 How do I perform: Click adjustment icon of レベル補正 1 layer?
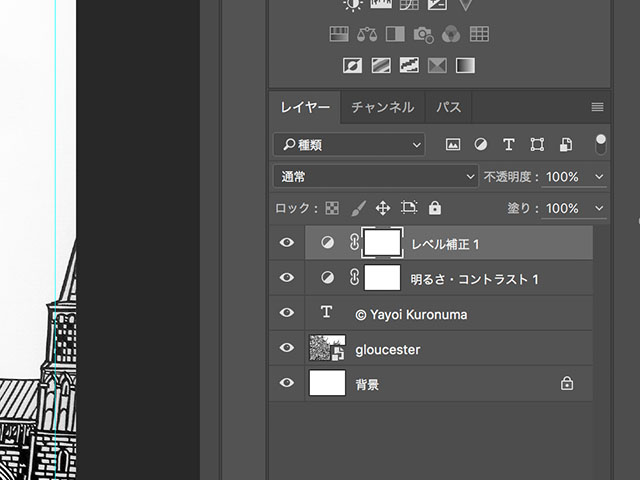click(x=327, y=242)
